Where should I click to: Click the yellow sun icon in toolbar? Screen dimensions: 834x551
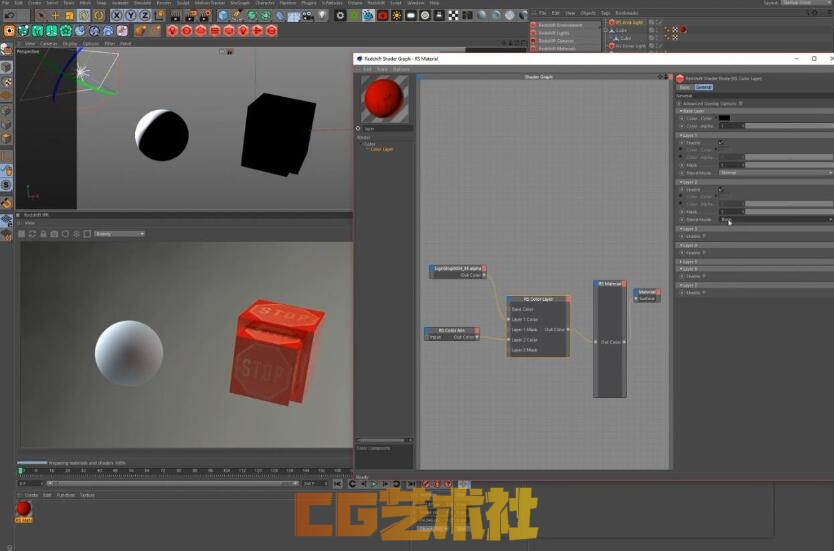[x=397, y=15]
